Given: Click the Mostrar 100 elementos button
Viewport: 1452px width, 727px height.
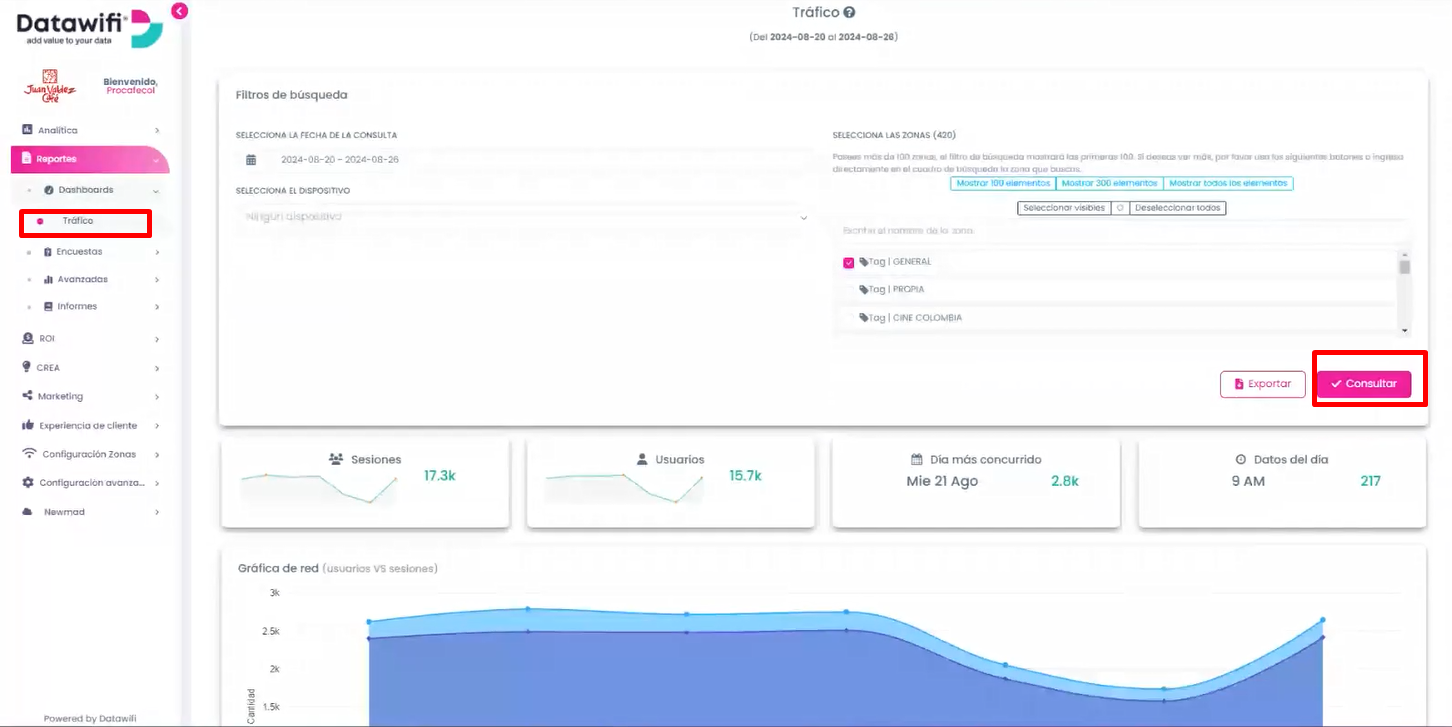Looking at the screenshot, I should coord(1003,184).
